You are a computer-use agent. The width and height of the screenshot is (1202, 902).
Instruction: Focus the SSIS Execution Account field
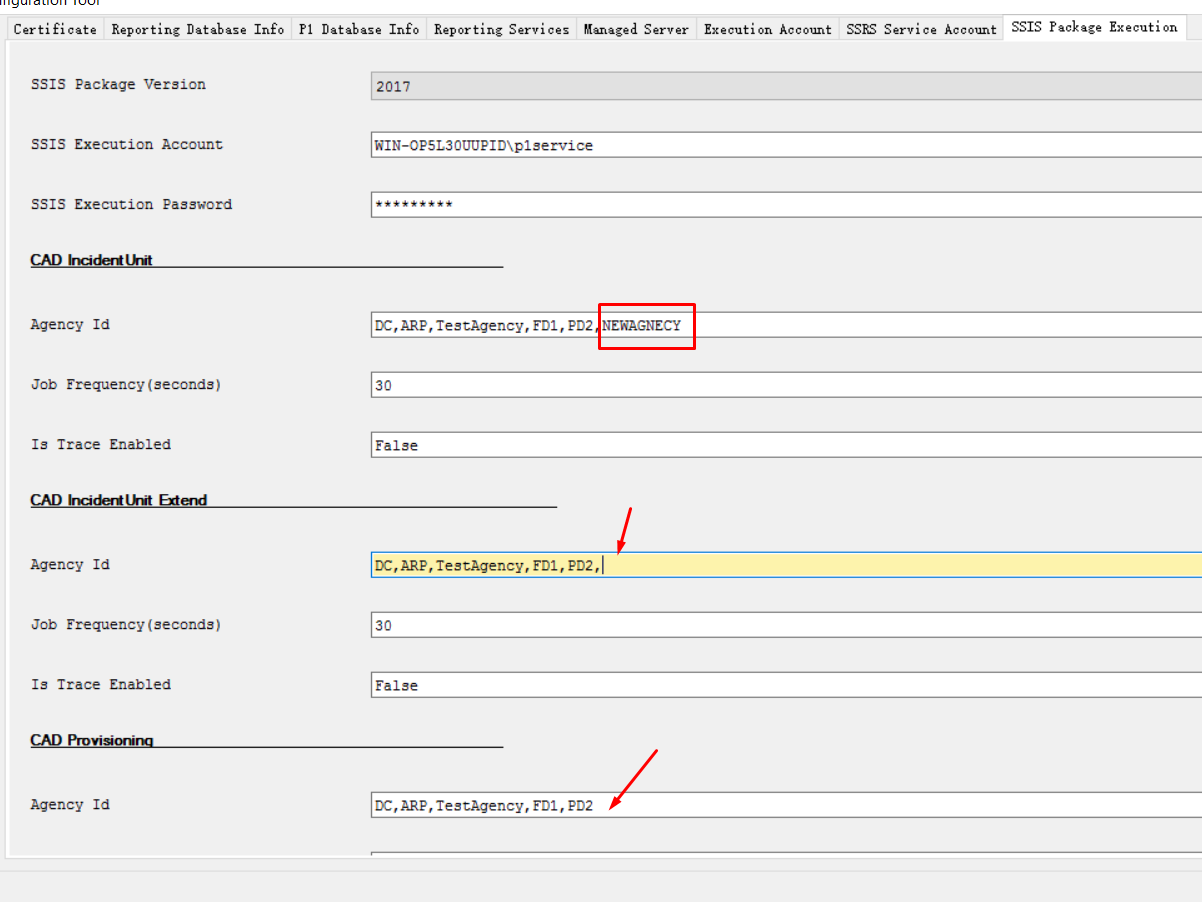(786, 145)
